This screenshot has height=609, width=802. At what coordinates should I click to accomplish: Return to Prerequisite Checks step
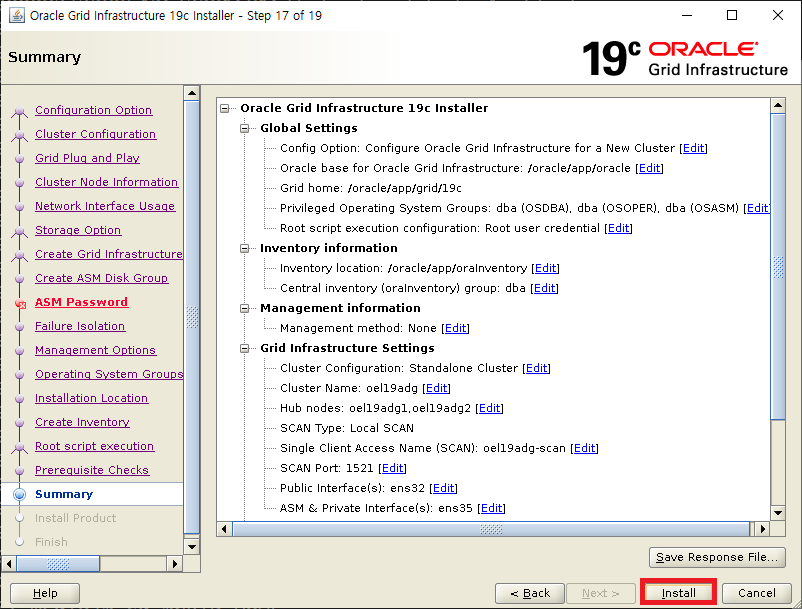pos(92,470)
